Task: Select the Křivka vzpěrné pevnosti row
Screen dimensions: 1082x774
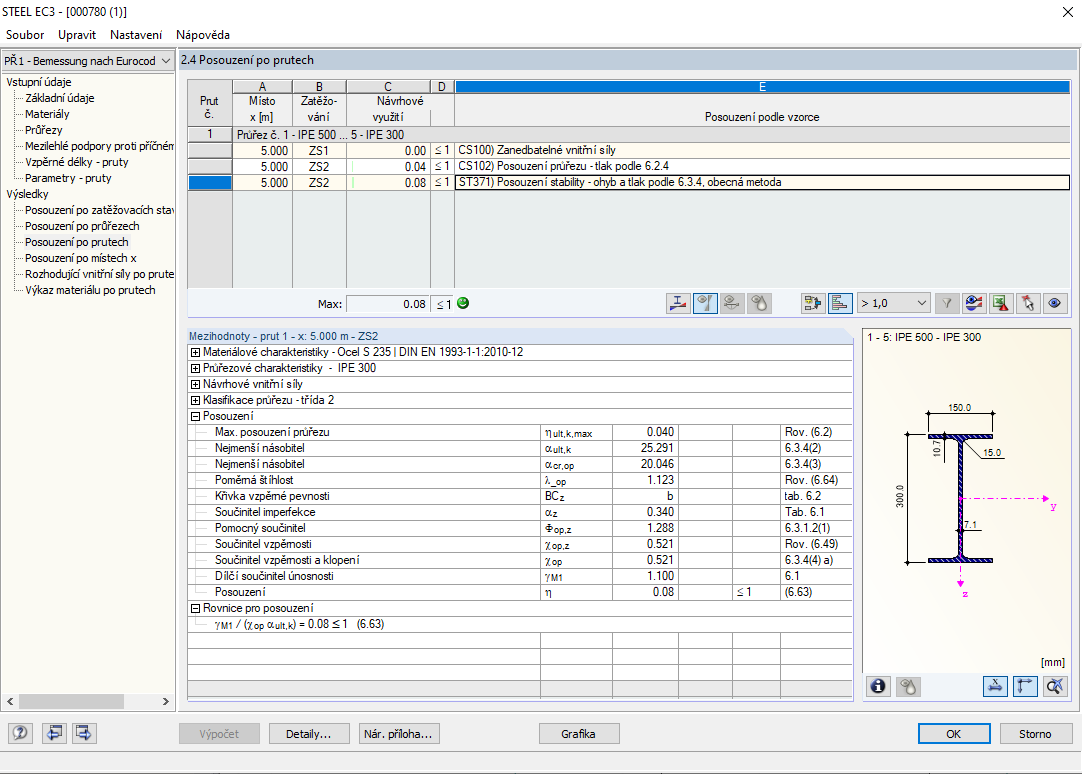Action: click(520, 496)
